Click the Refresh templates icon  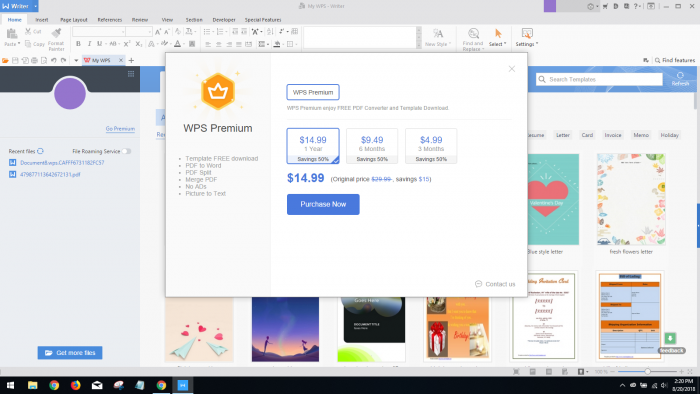click(680, 79)
